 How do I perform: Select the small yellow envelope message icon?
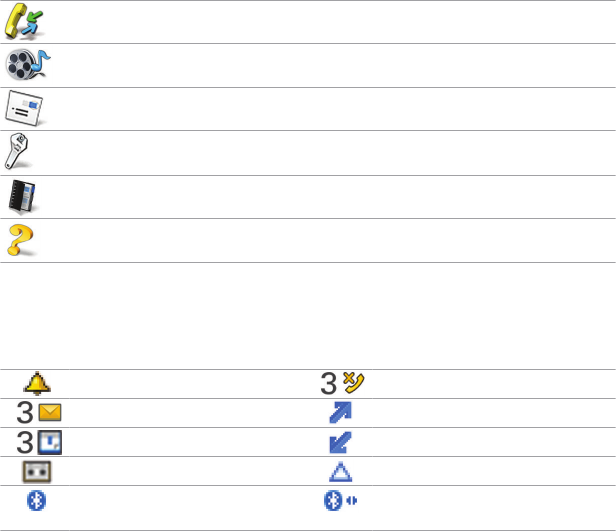click(51, 411)
